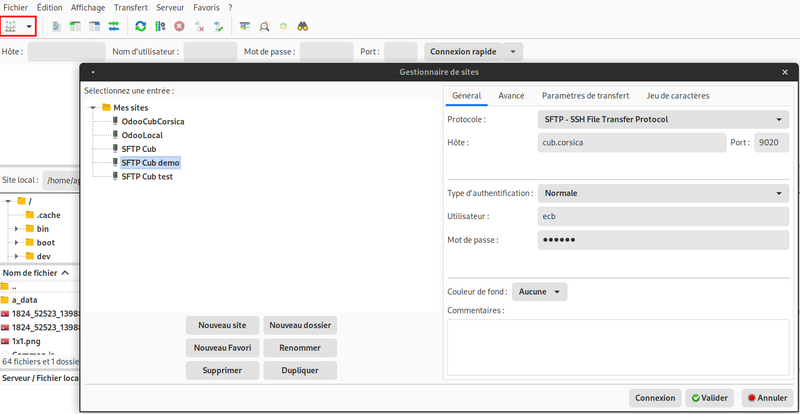Select the OdooLocal site entry

tap(142, 135)
